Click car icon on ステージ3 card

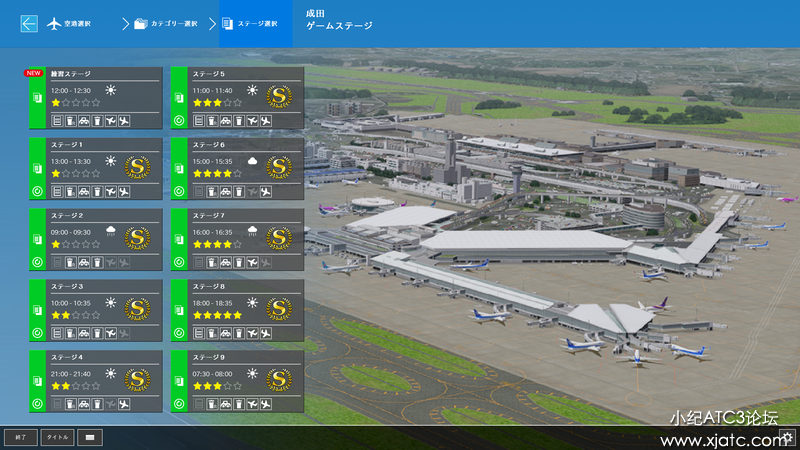click(x=84, y=334)
